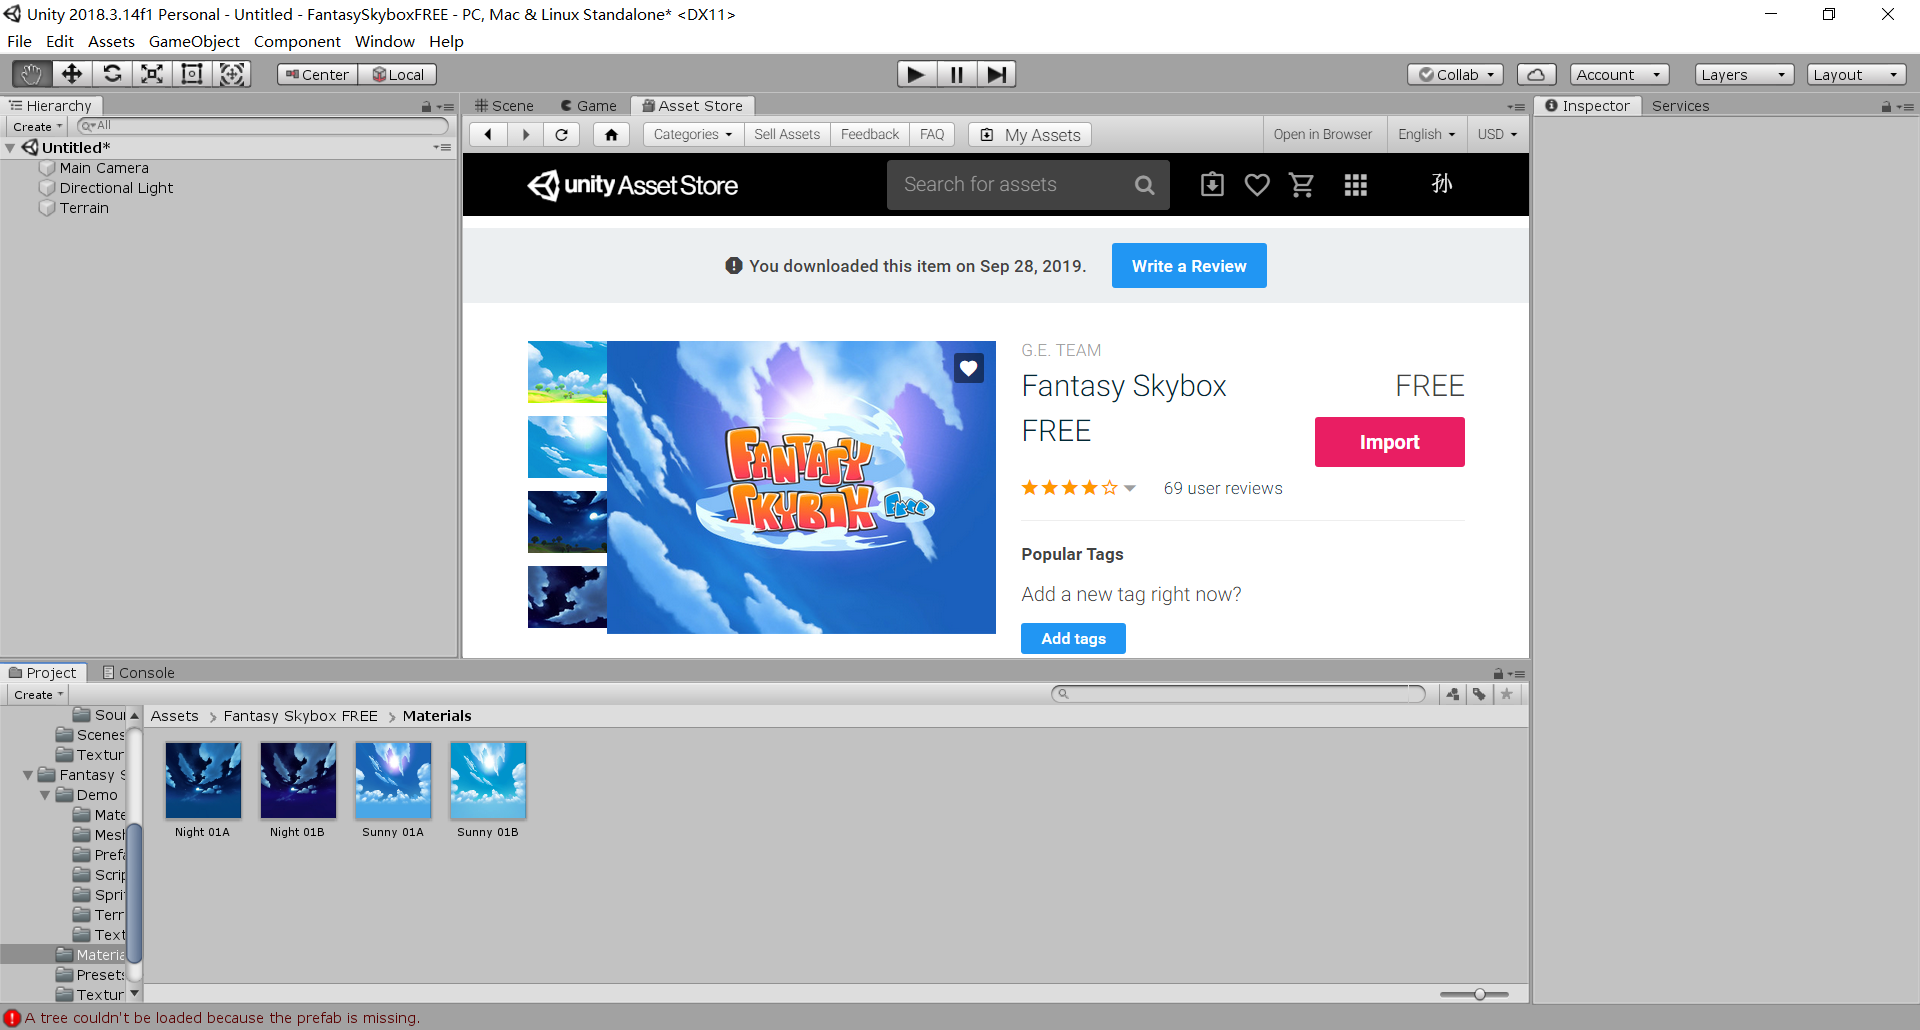
Task: Open the Layout dropdown
Action: click(1855, 73)
